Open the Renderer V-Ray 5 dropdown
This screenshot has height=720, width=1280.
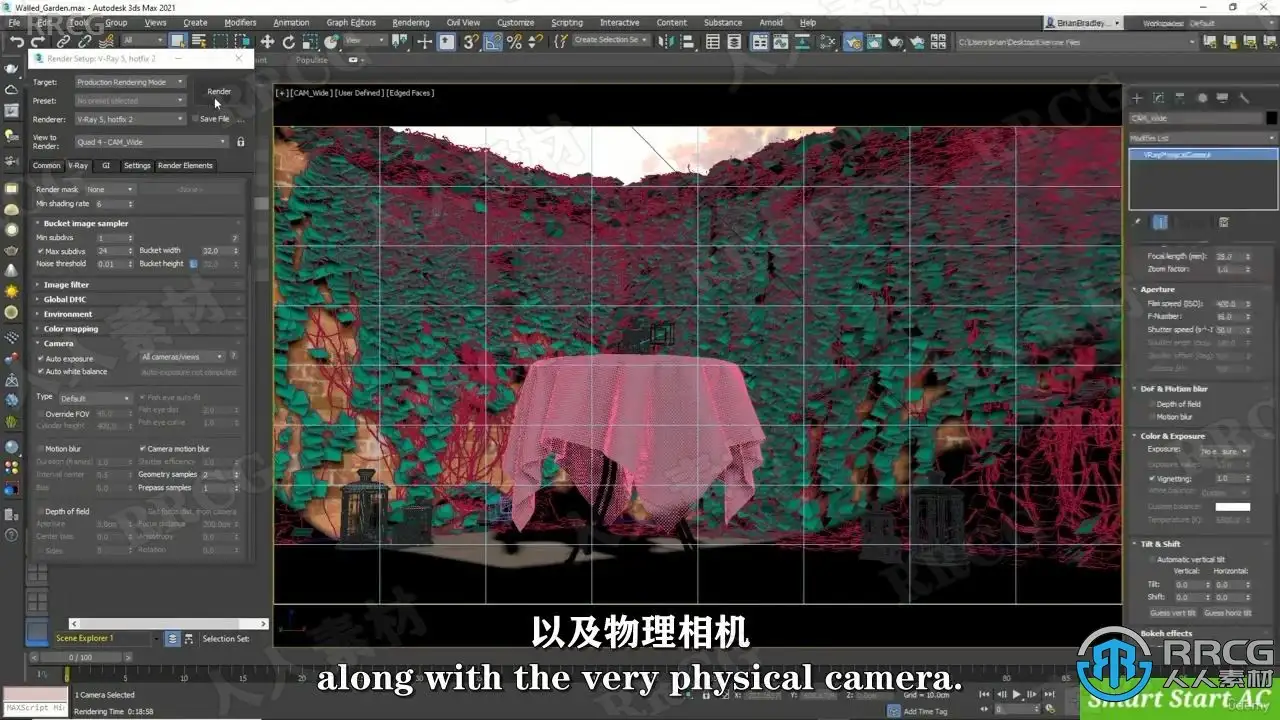tap(130, 119)
